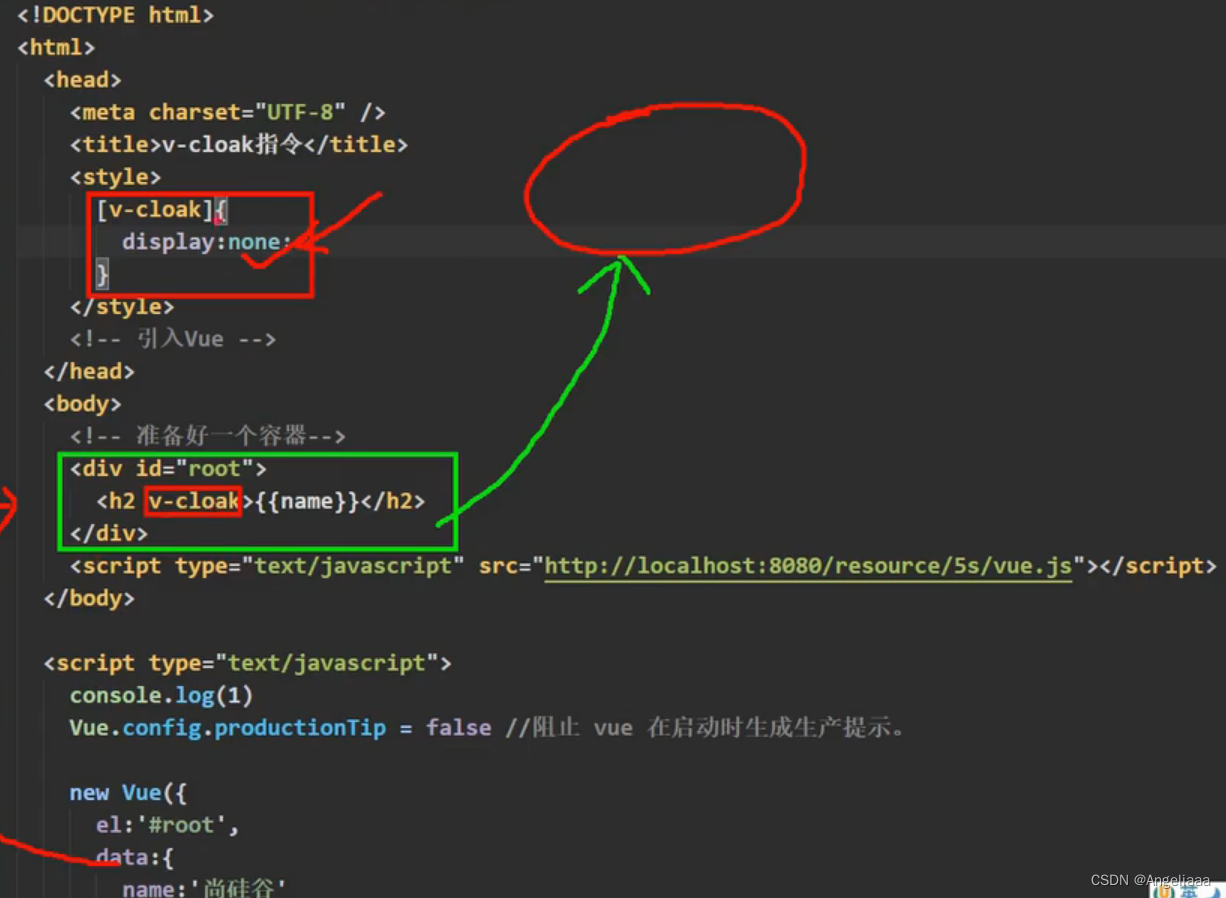1226x898 pixels.
Task: Click the Vue.config.productionTip = false code
Action: click(280, 728)
